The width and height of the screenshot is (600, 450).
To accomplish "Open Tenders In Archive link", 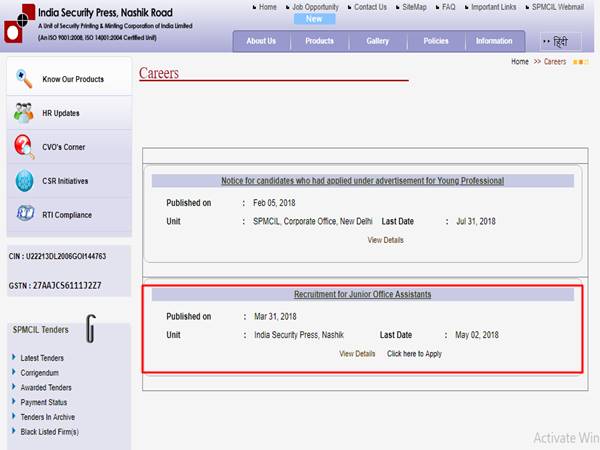I will click(47, 417).
